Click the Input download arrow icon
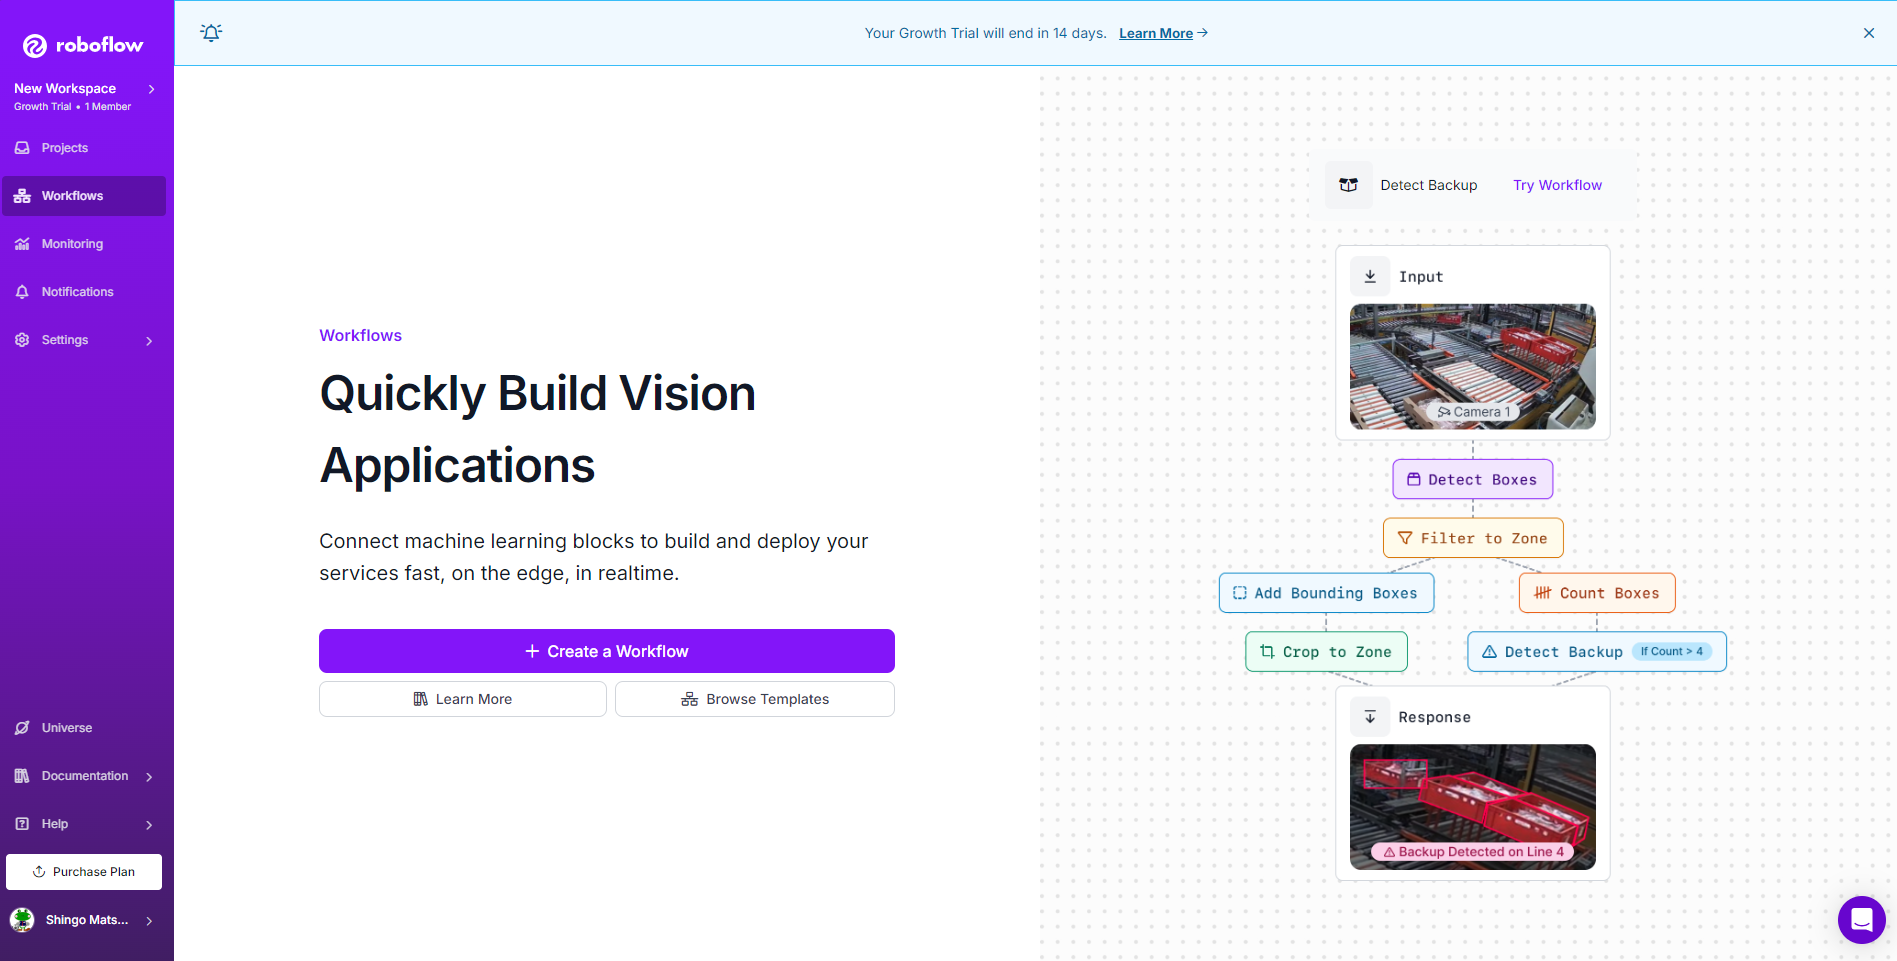The height and width of the screenshot is (961, 1897). coord(1370,277)
